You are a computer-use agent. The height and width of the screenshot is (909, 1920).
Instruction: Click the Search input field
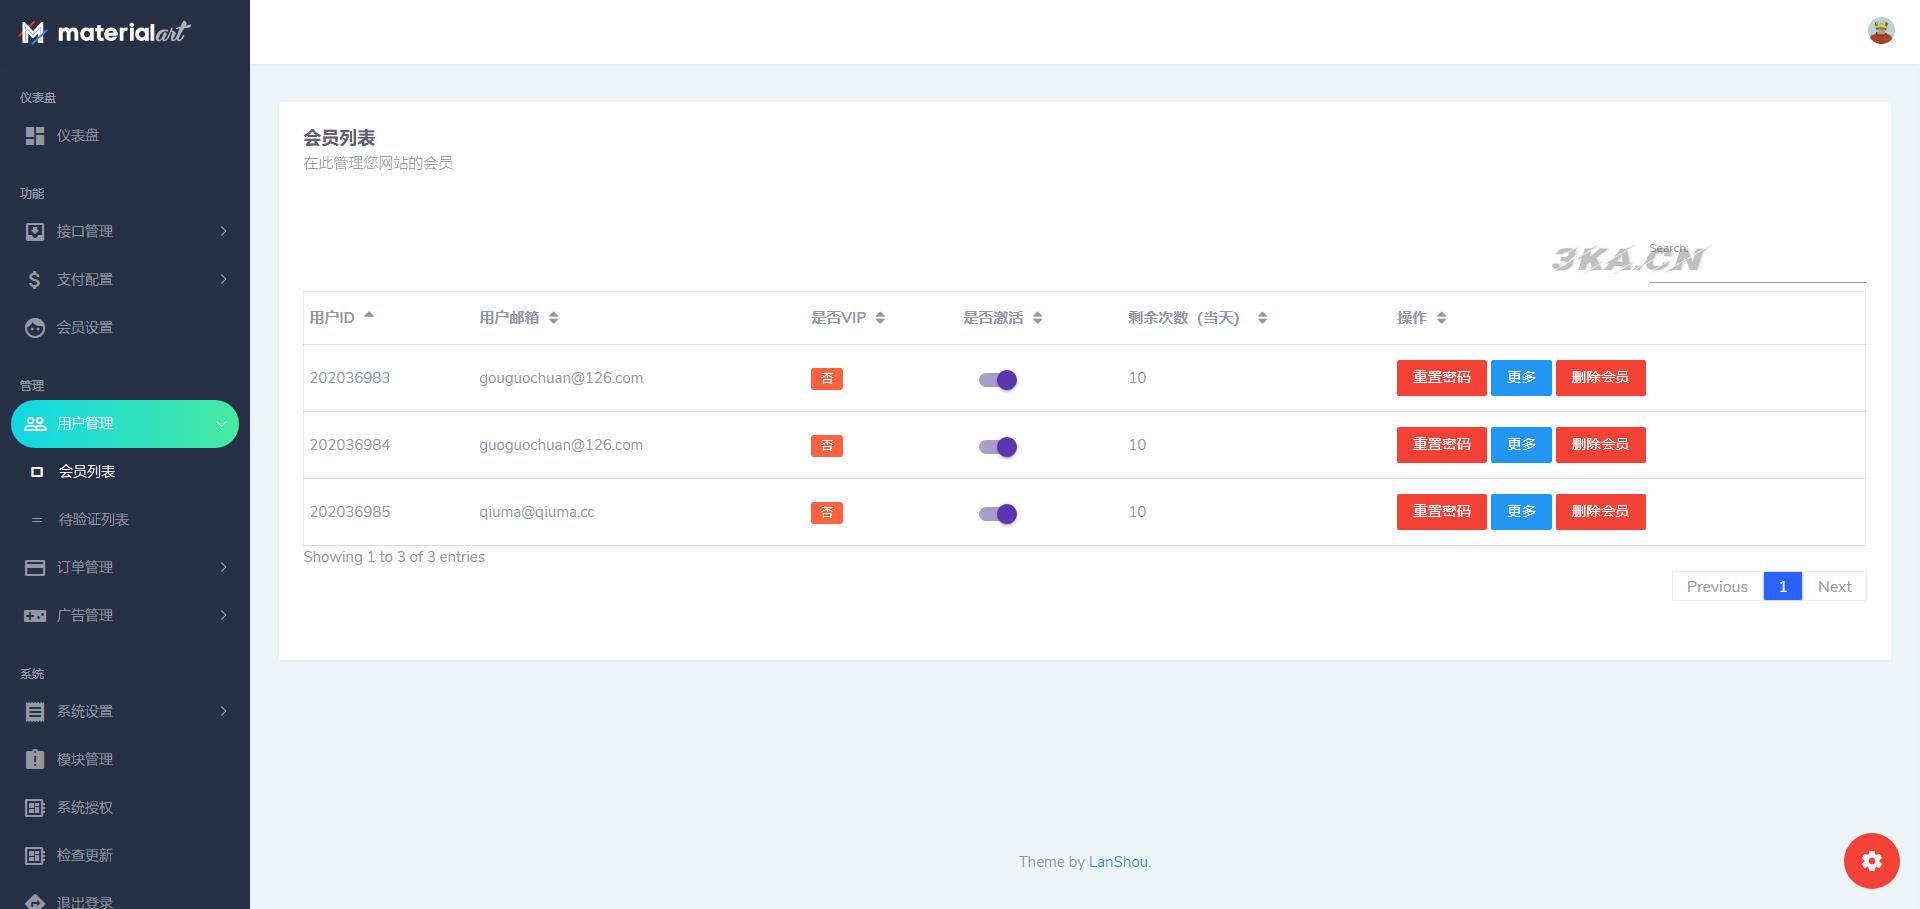(1757, 267)
